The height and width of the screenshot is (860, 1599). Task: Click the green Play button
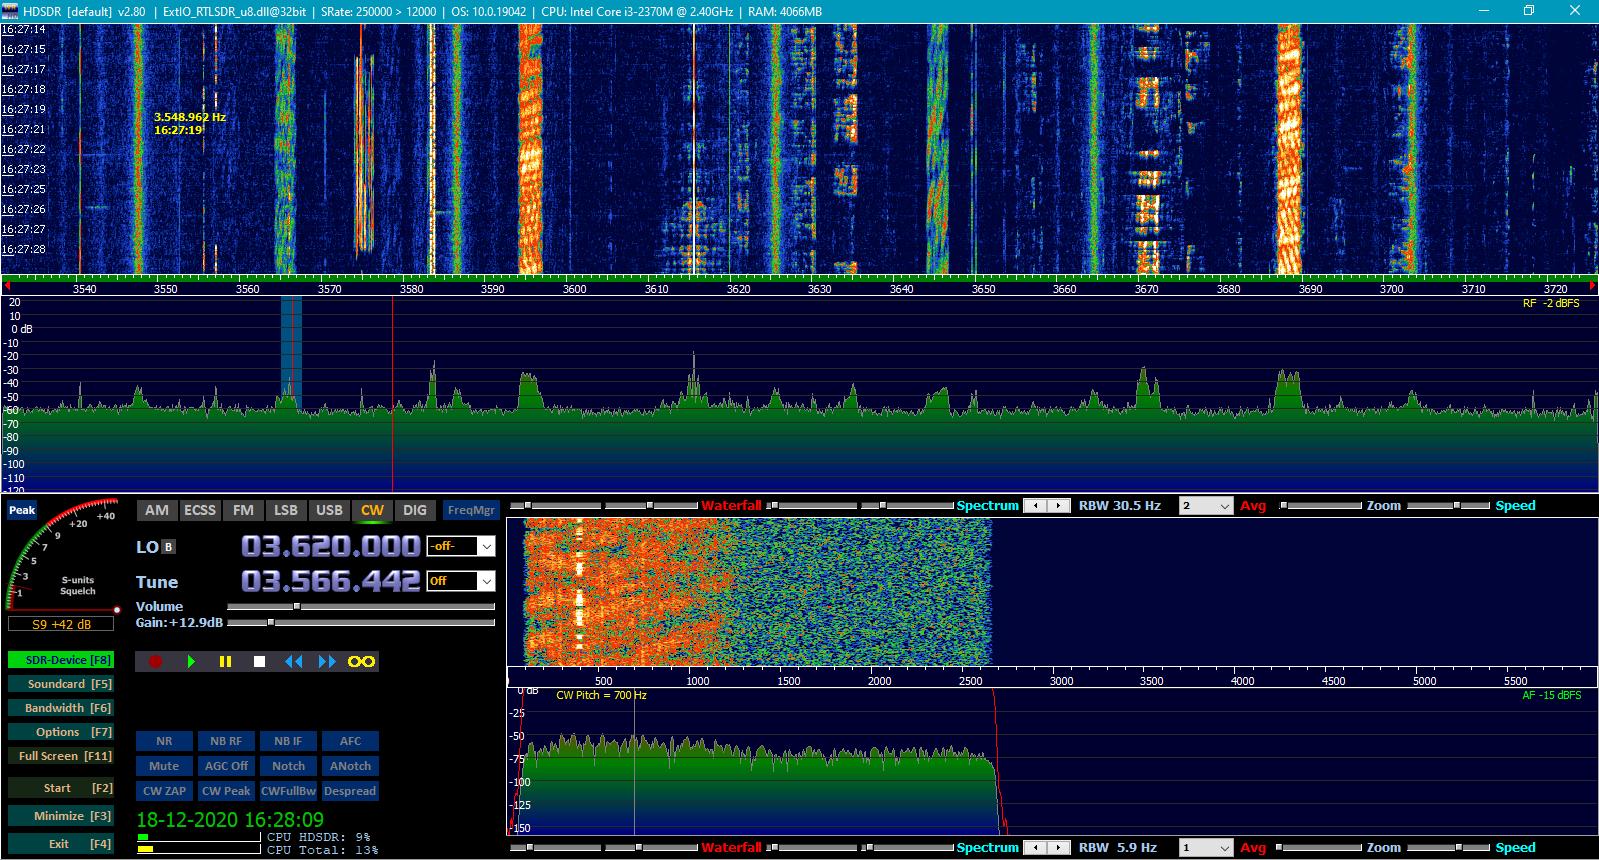click(x=191, y=661)
